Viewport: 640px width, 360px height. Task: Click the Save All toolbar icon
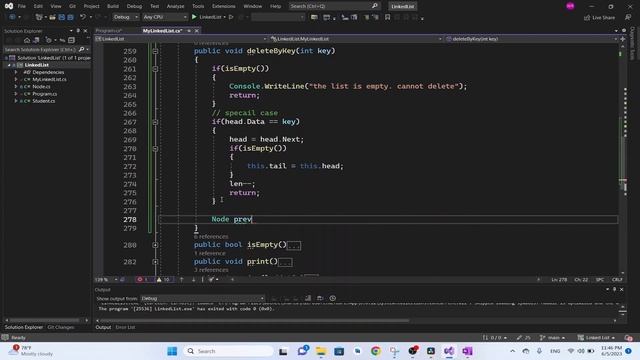pos(70,17)
